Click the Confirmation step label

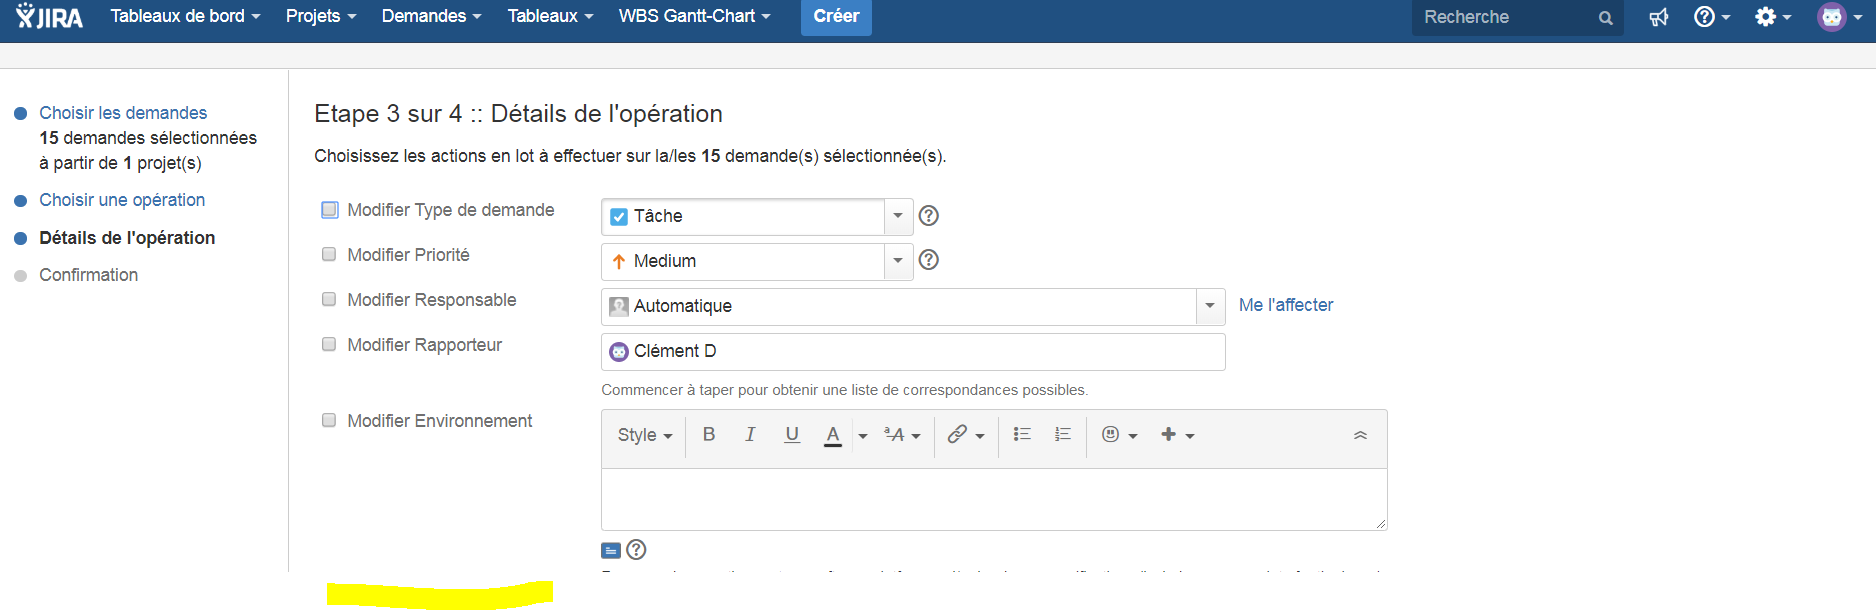88,275
